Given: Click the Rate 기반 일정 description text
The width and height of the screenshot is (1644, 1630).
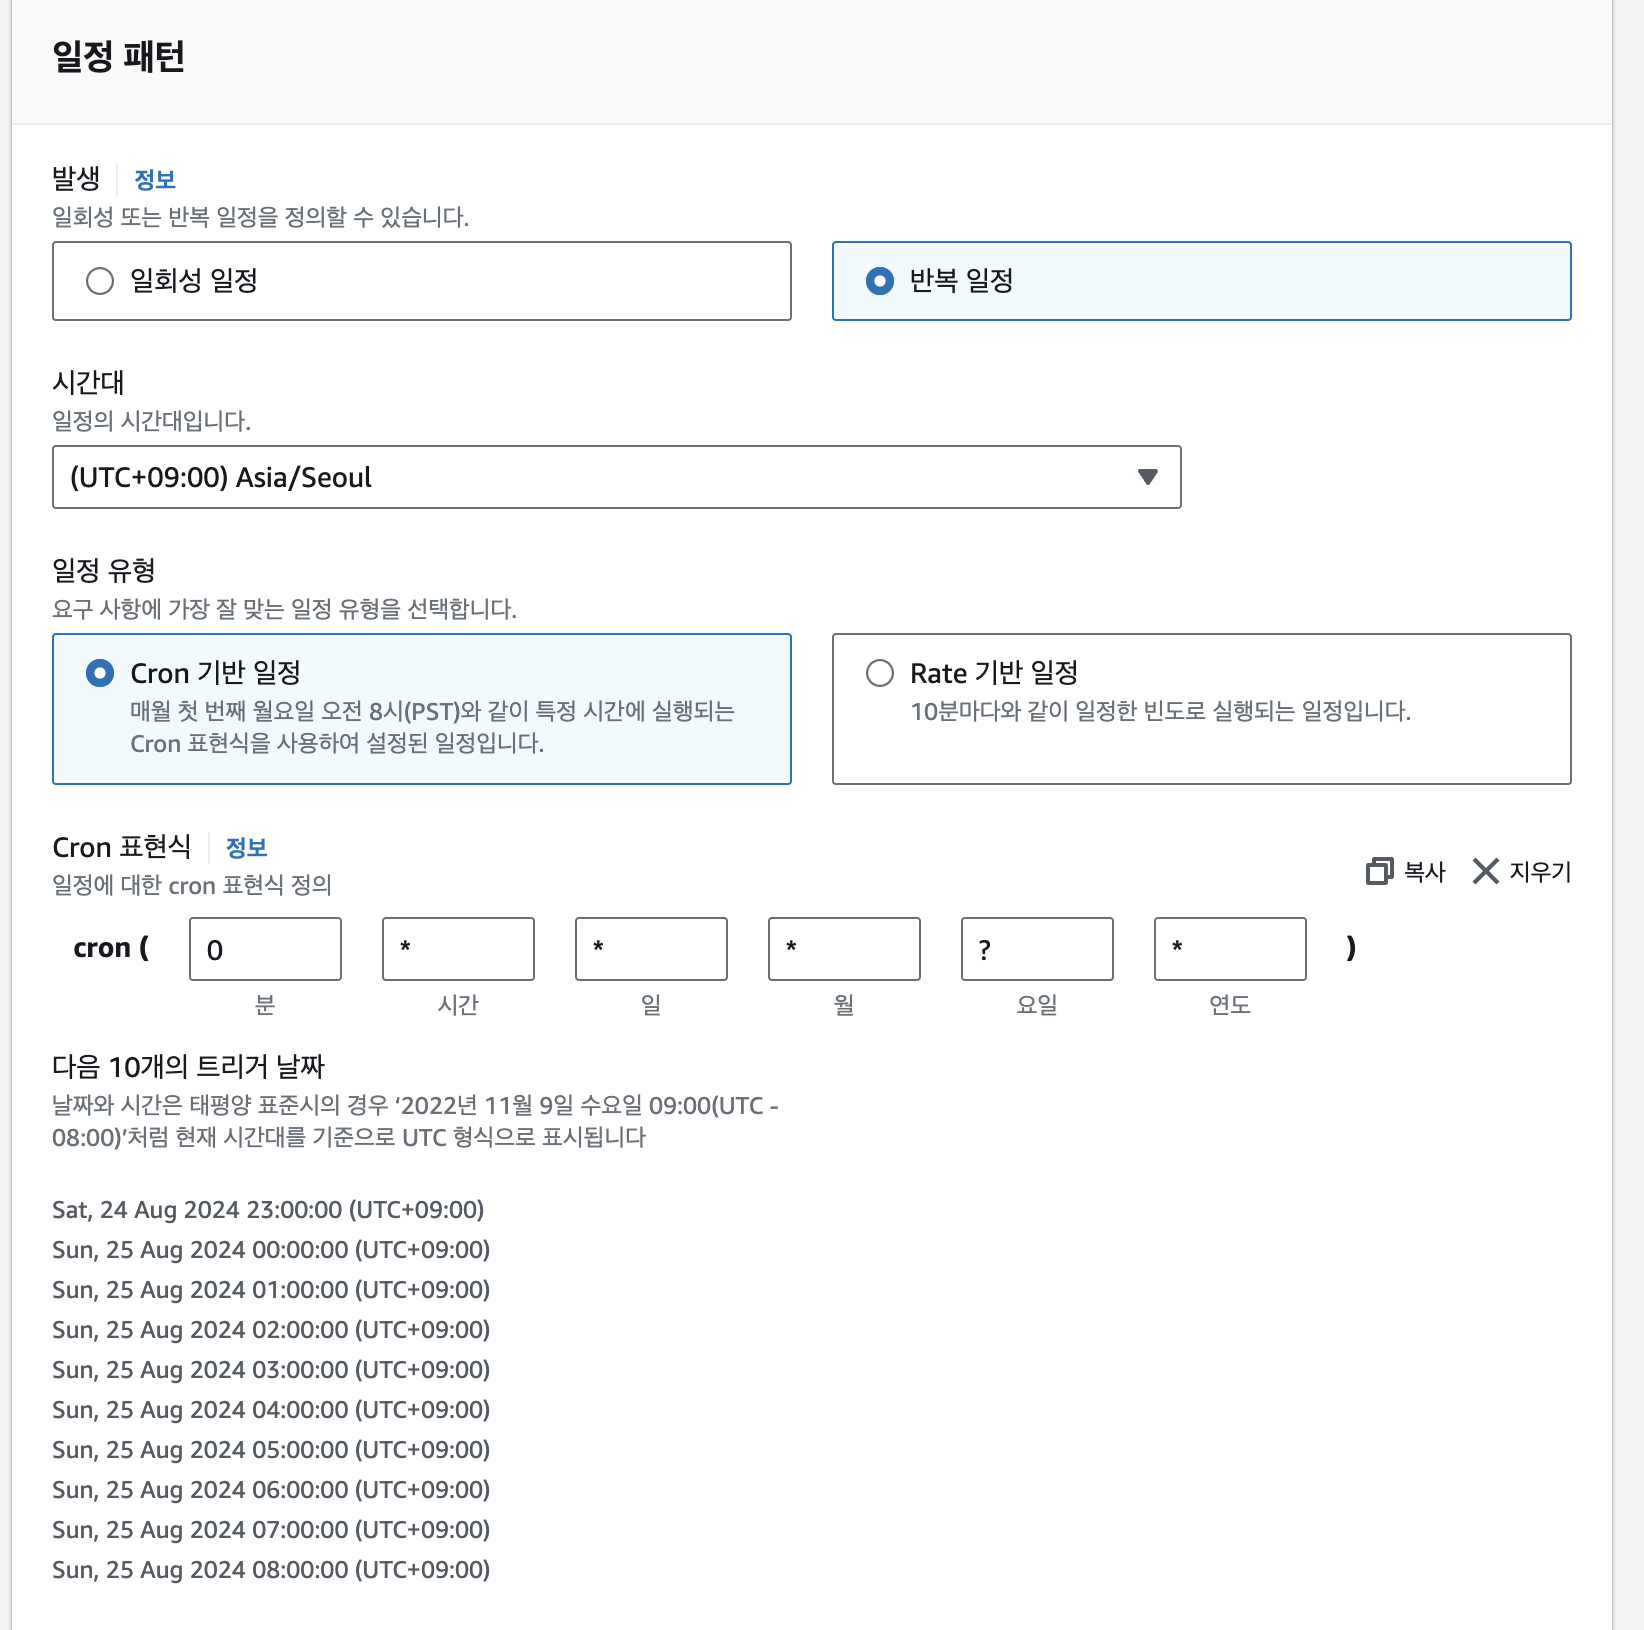Looking at the screenshot, I should pyautogui.click(x=1160, y=712).
